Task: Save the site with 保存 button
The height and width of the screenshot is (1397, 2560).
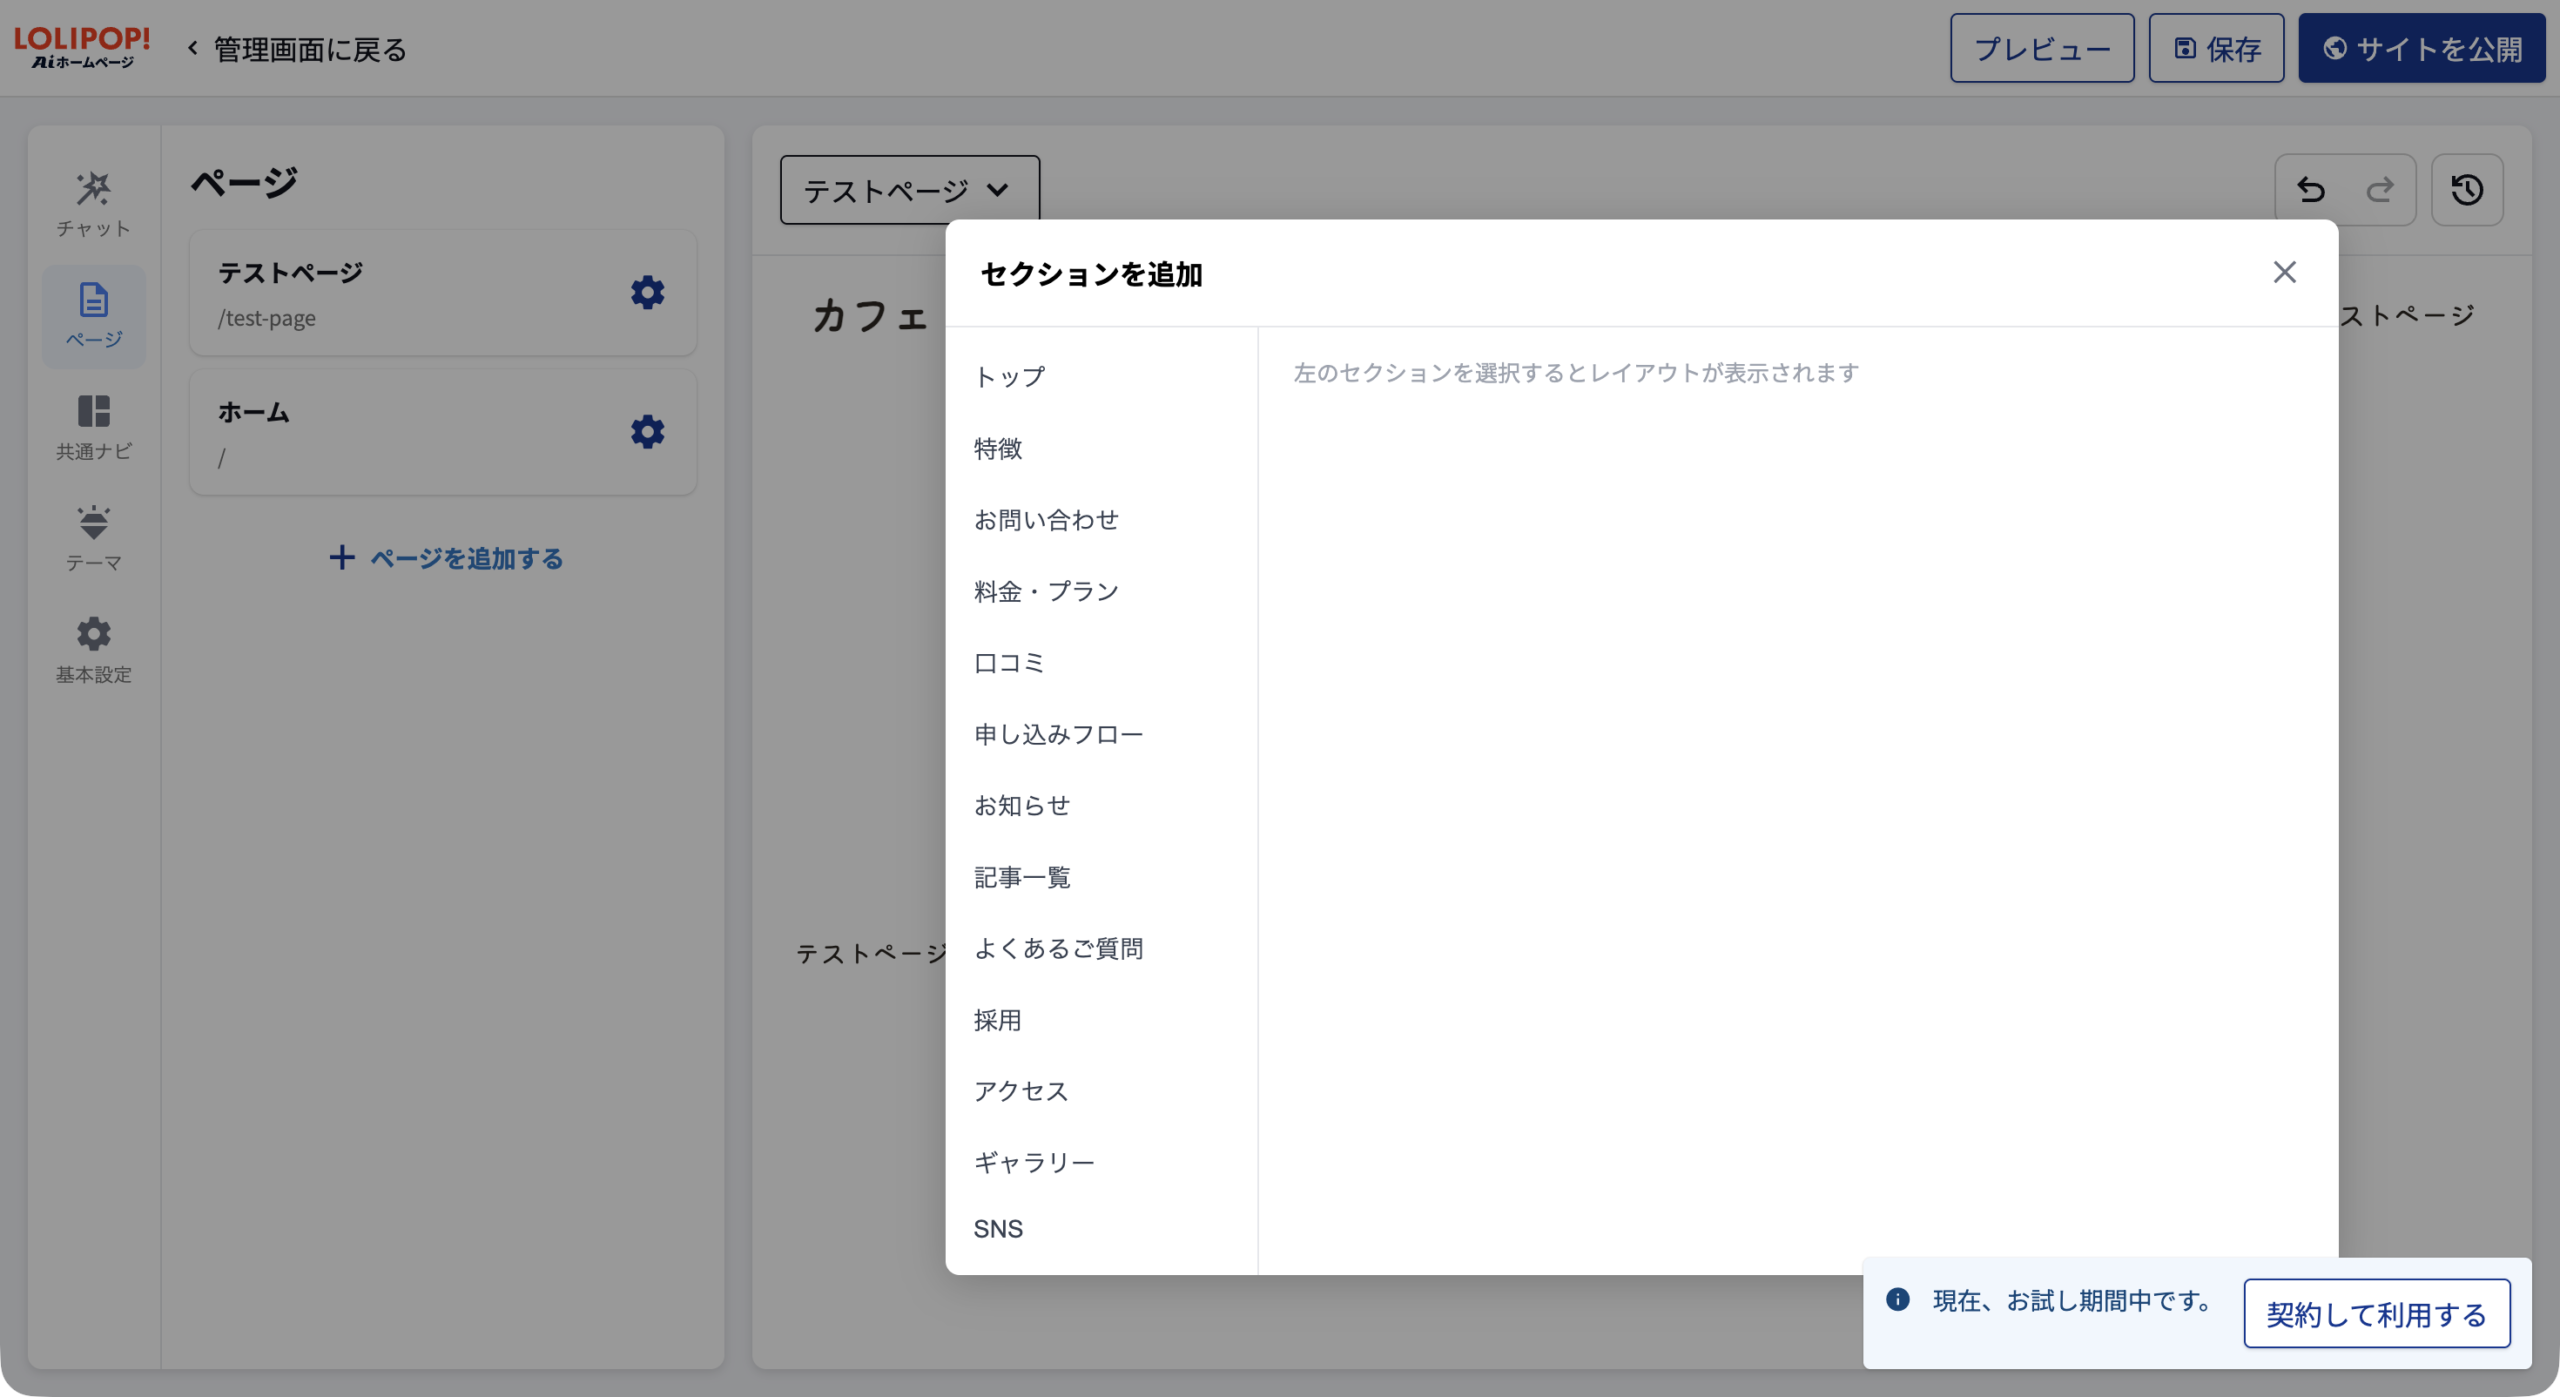Action: tap(2216, 48)
